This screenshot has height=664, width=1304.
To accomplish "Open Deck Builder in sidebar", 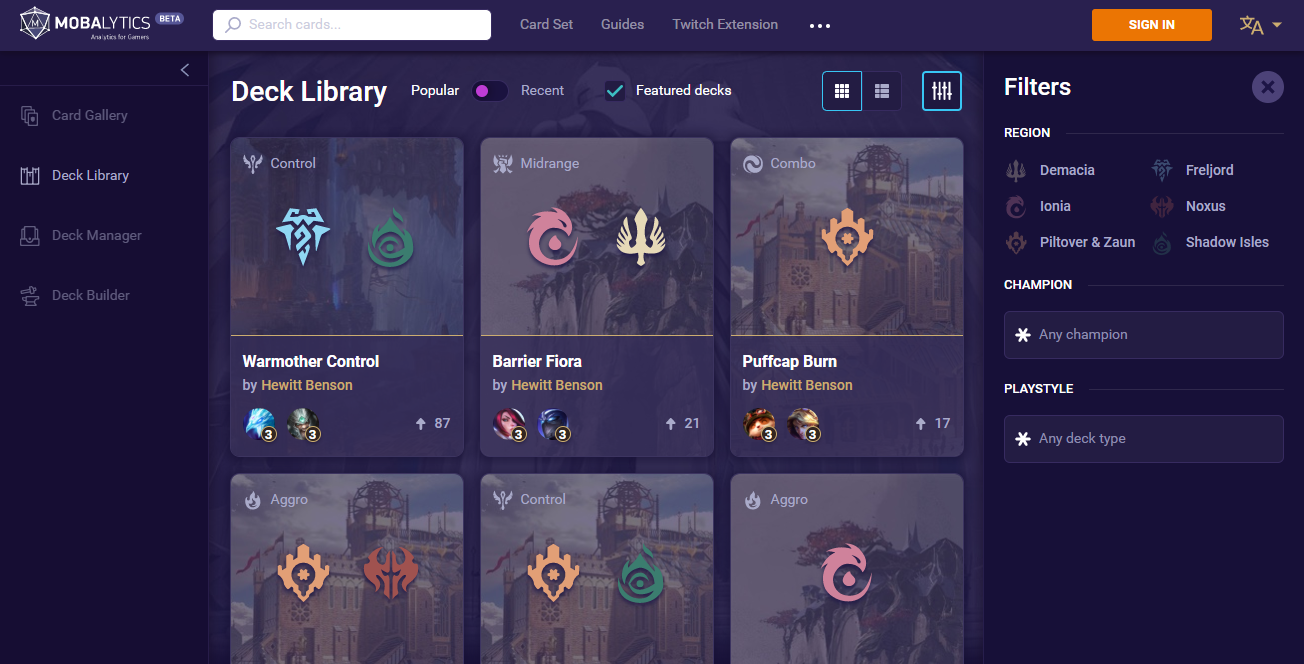I will 91,295.
